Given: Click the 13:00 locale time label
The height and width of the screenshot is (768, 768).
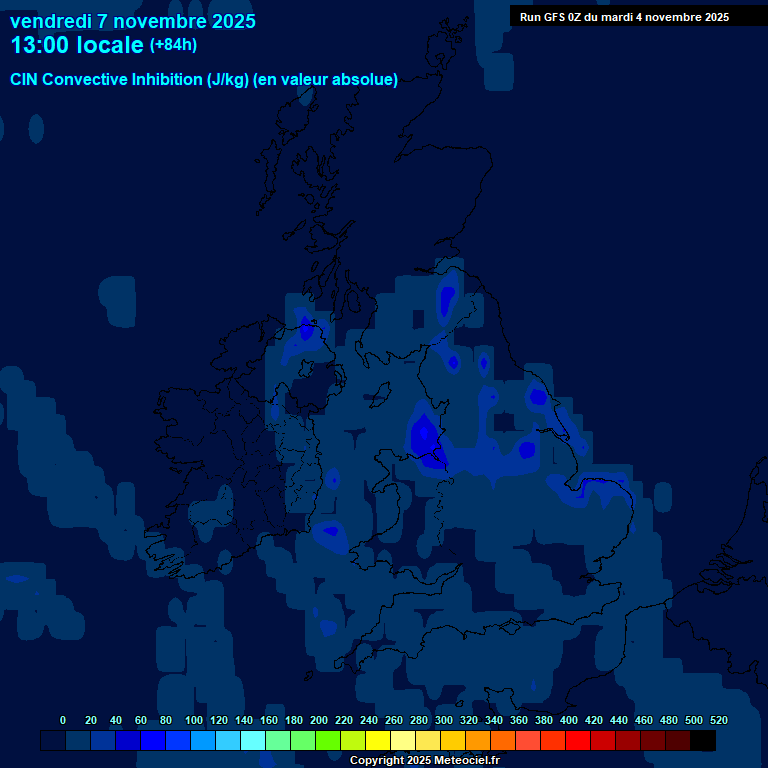Looking at the screenshot, I should tap(77, 45).
